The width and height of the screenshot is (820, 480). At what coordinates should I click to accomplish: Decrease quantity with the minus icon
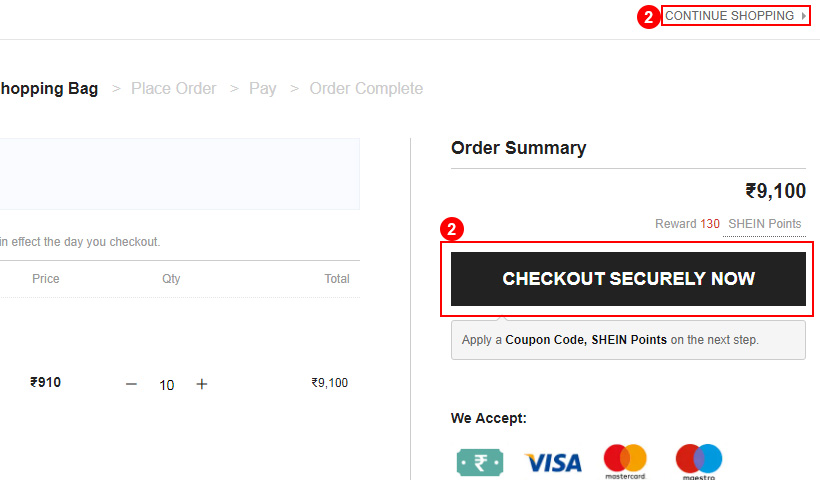pyautogui.click(x=131, y=384)
